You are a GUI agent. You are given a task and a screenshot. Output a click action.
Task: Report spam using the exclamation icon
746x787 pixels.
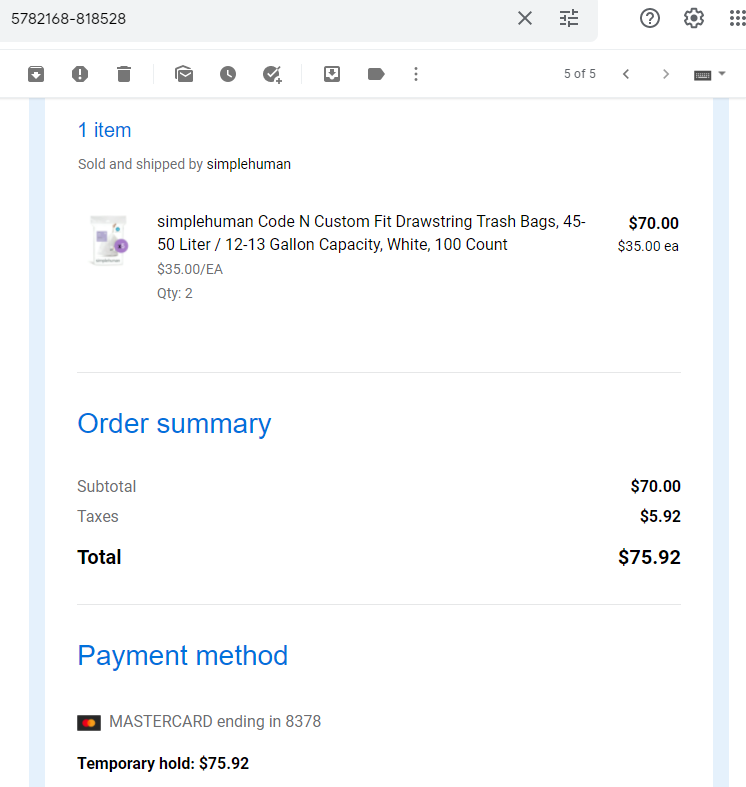pos(80,74)
